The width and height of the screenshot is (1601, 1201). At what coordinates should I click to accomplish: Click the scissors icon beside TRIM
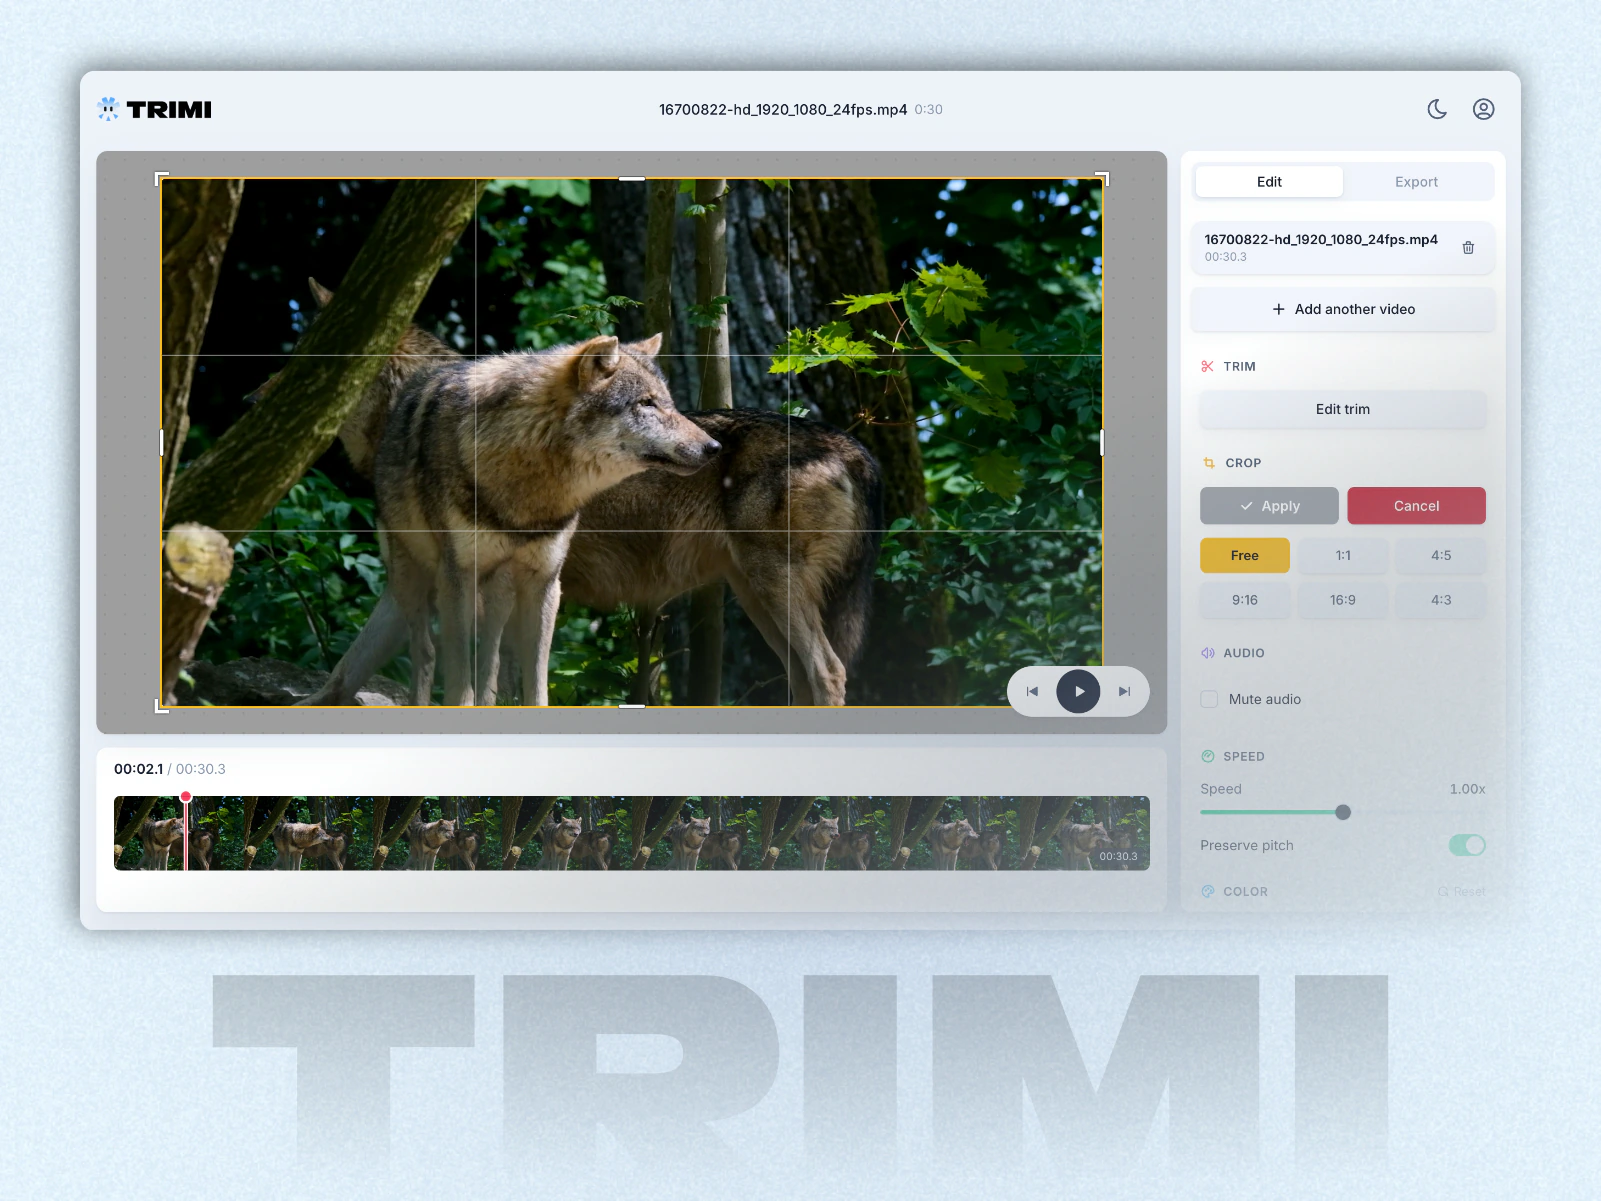(x=1207, y=366)
